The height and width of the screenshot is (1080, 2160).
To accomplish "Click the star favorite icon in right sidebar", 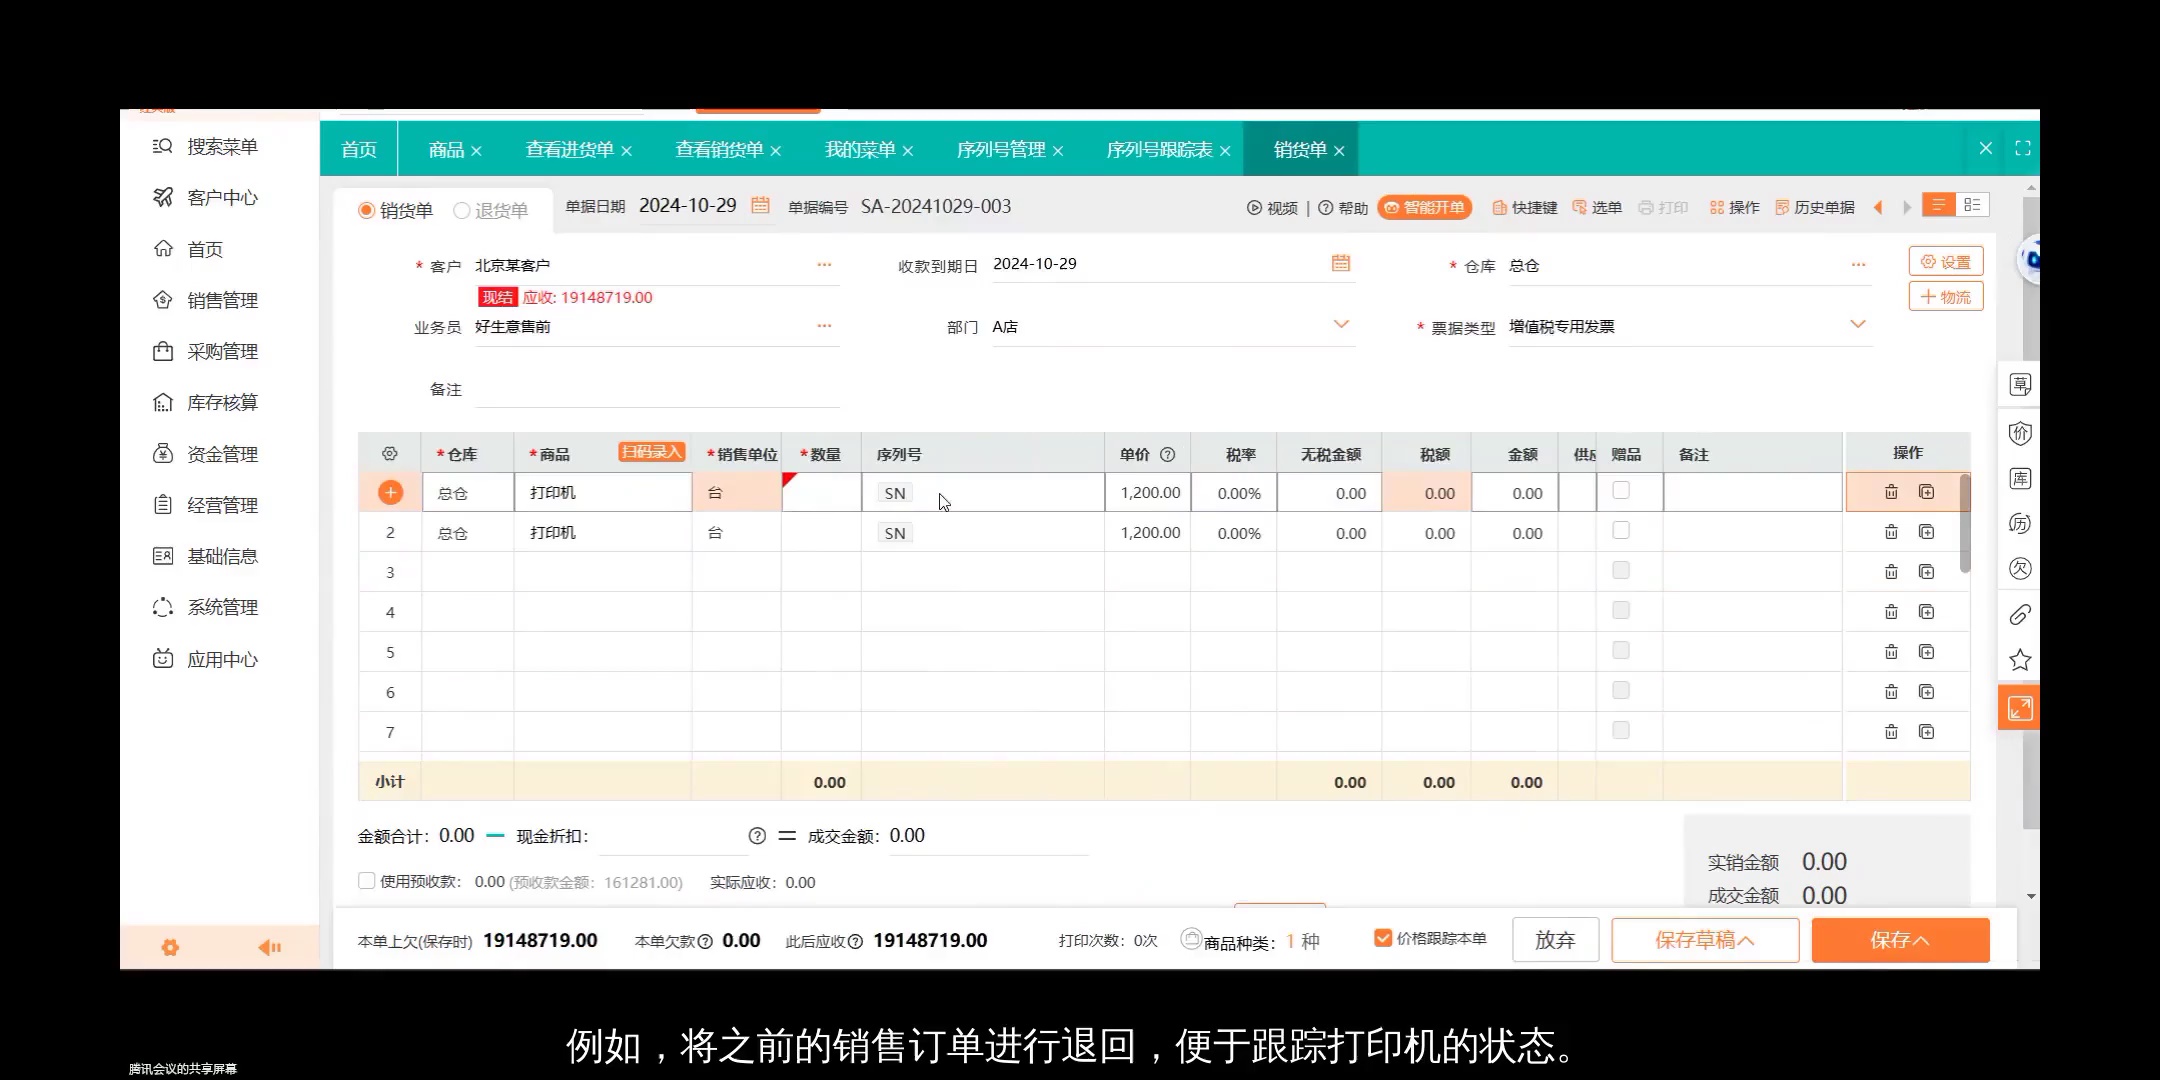I will [2020, 659].
